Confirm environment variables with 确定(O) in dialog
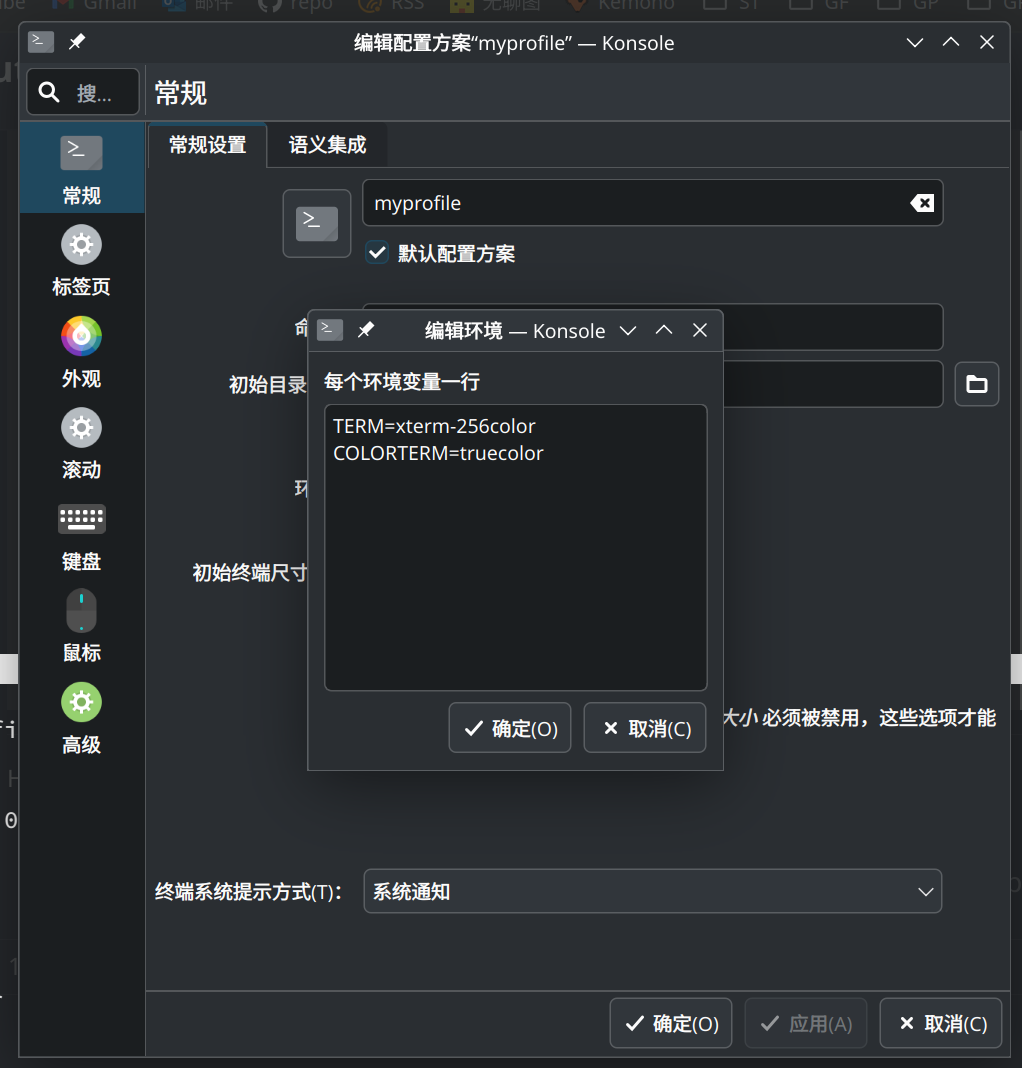Screen dimensions: 1022x1068 pos(510,728)
